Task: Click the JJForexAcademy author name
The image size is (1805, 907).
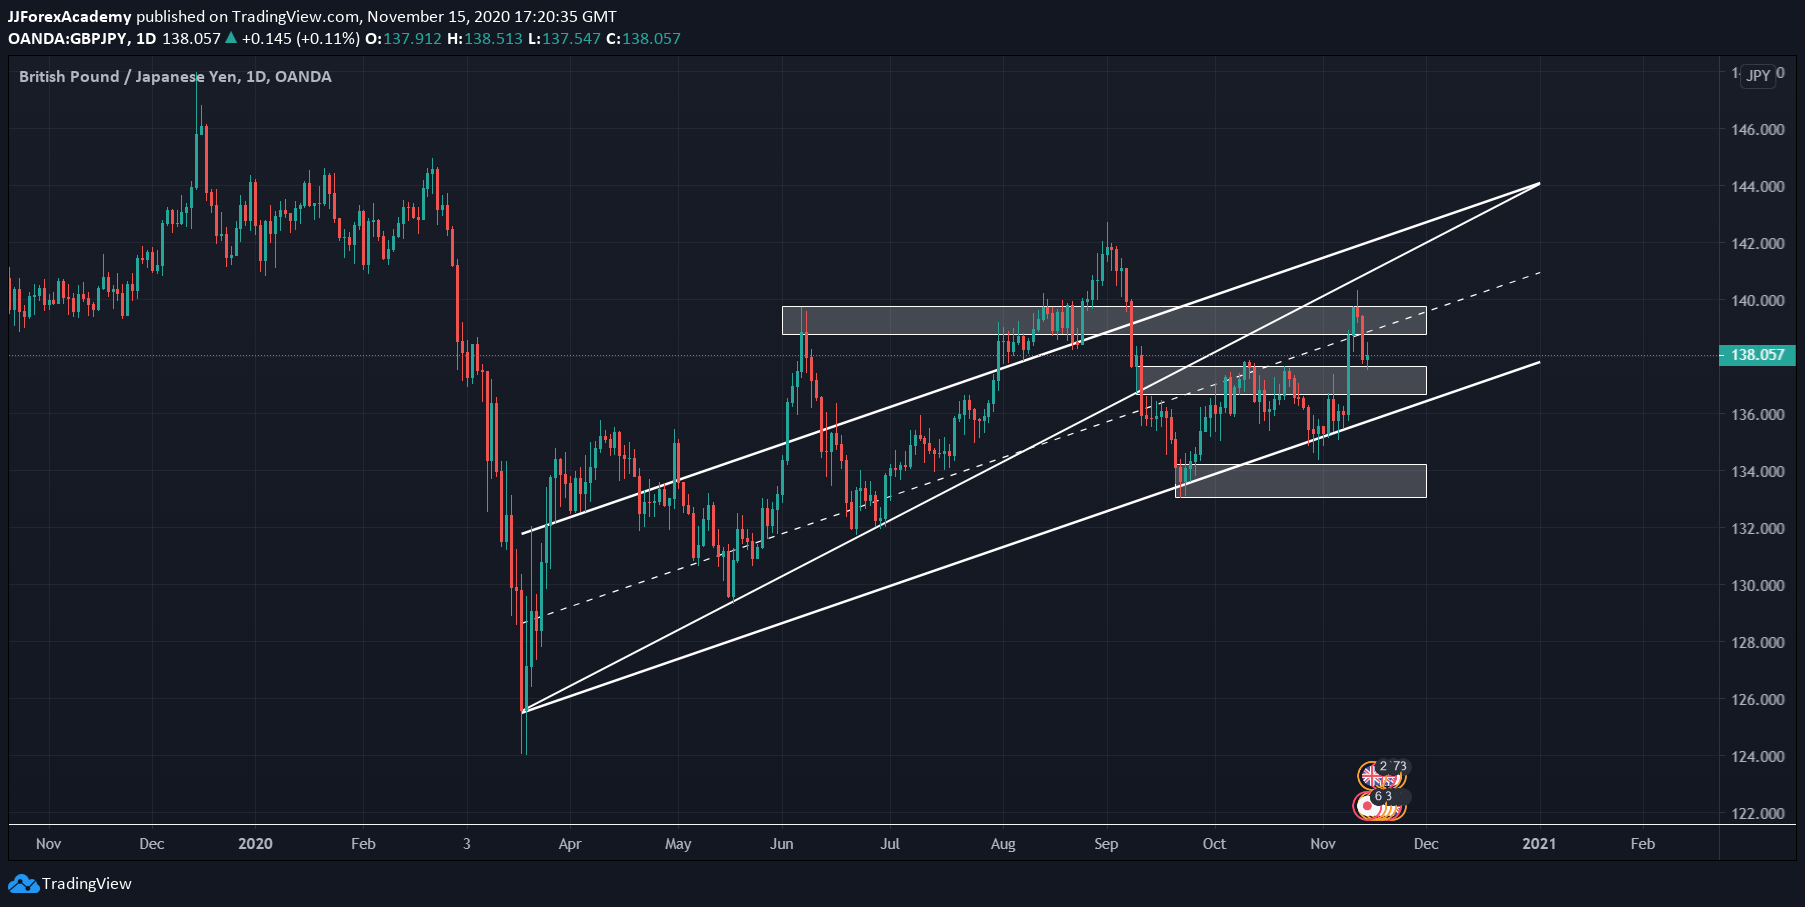Action: click(x=70, y=16)
